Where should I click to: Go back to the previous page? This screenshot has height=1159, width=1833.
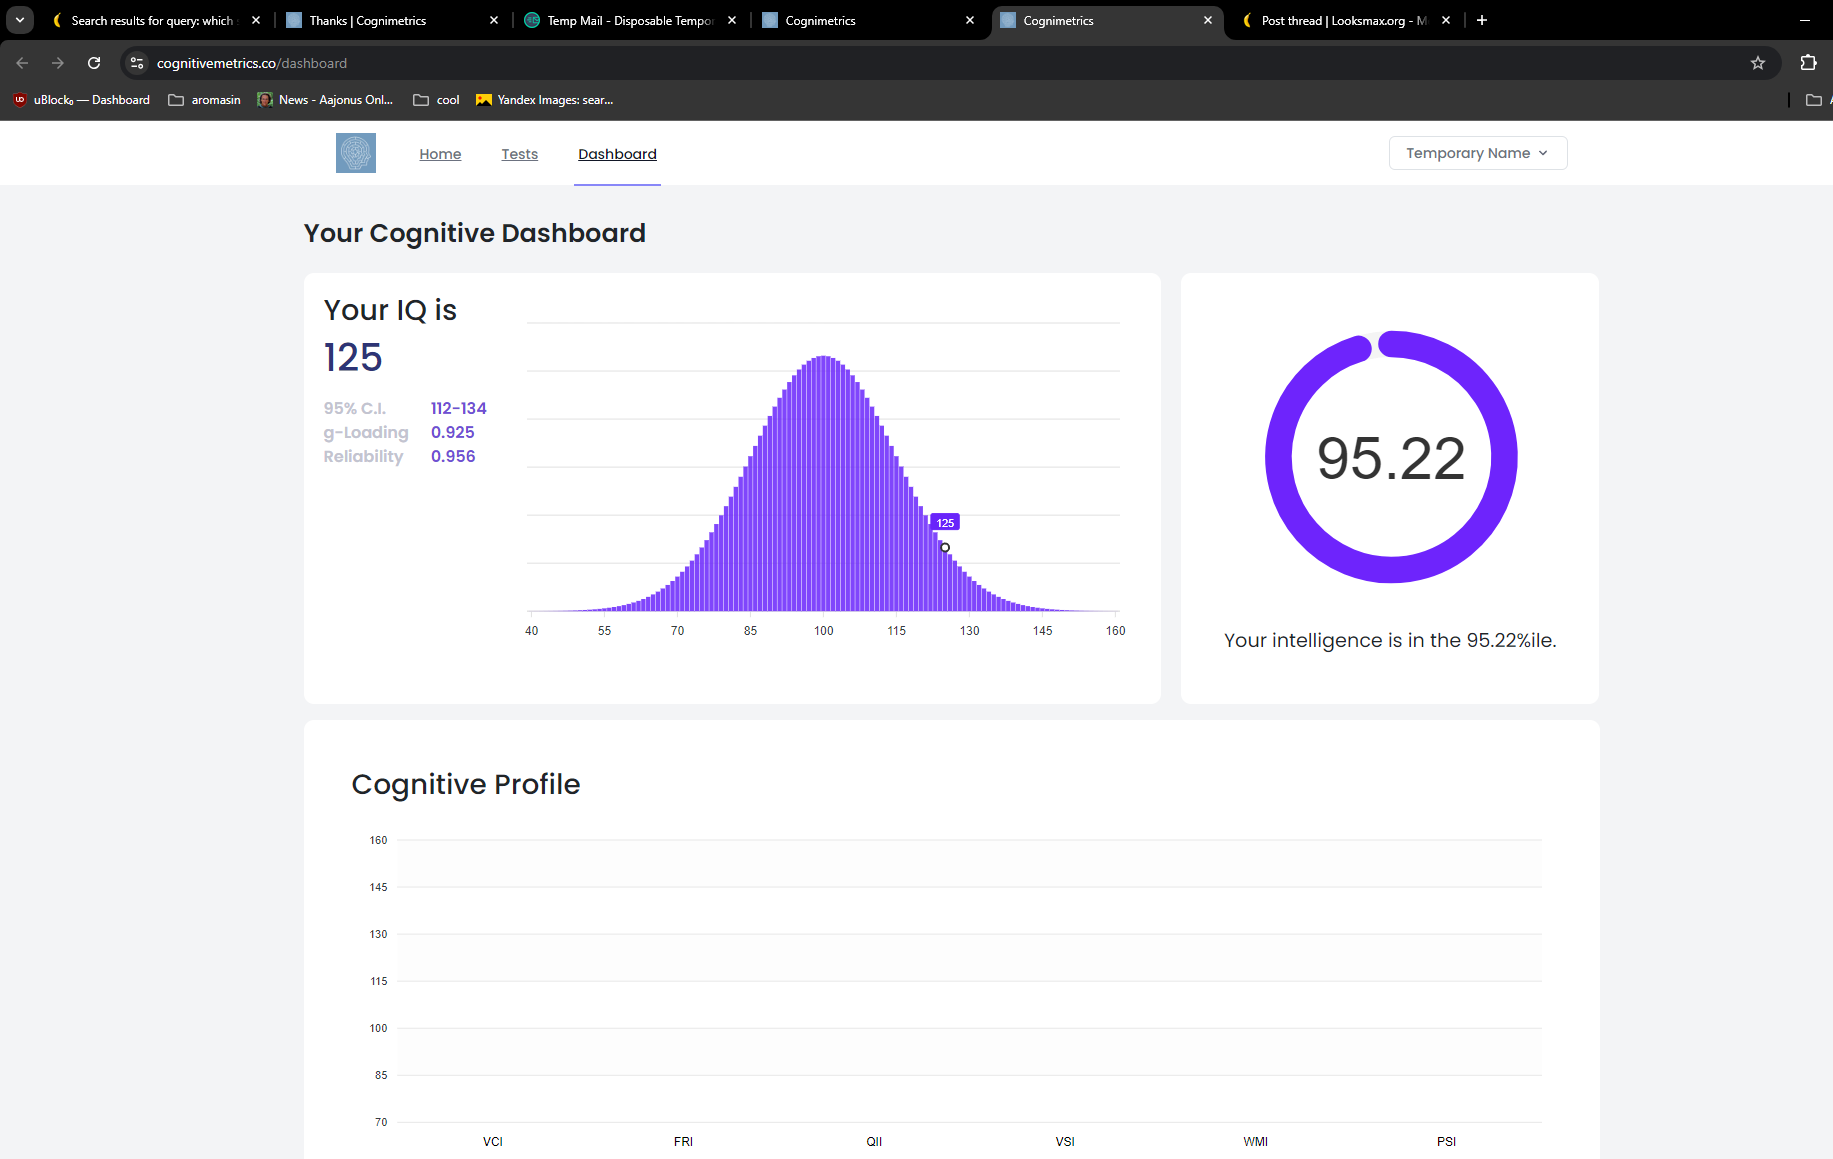(x=22, y=63)
